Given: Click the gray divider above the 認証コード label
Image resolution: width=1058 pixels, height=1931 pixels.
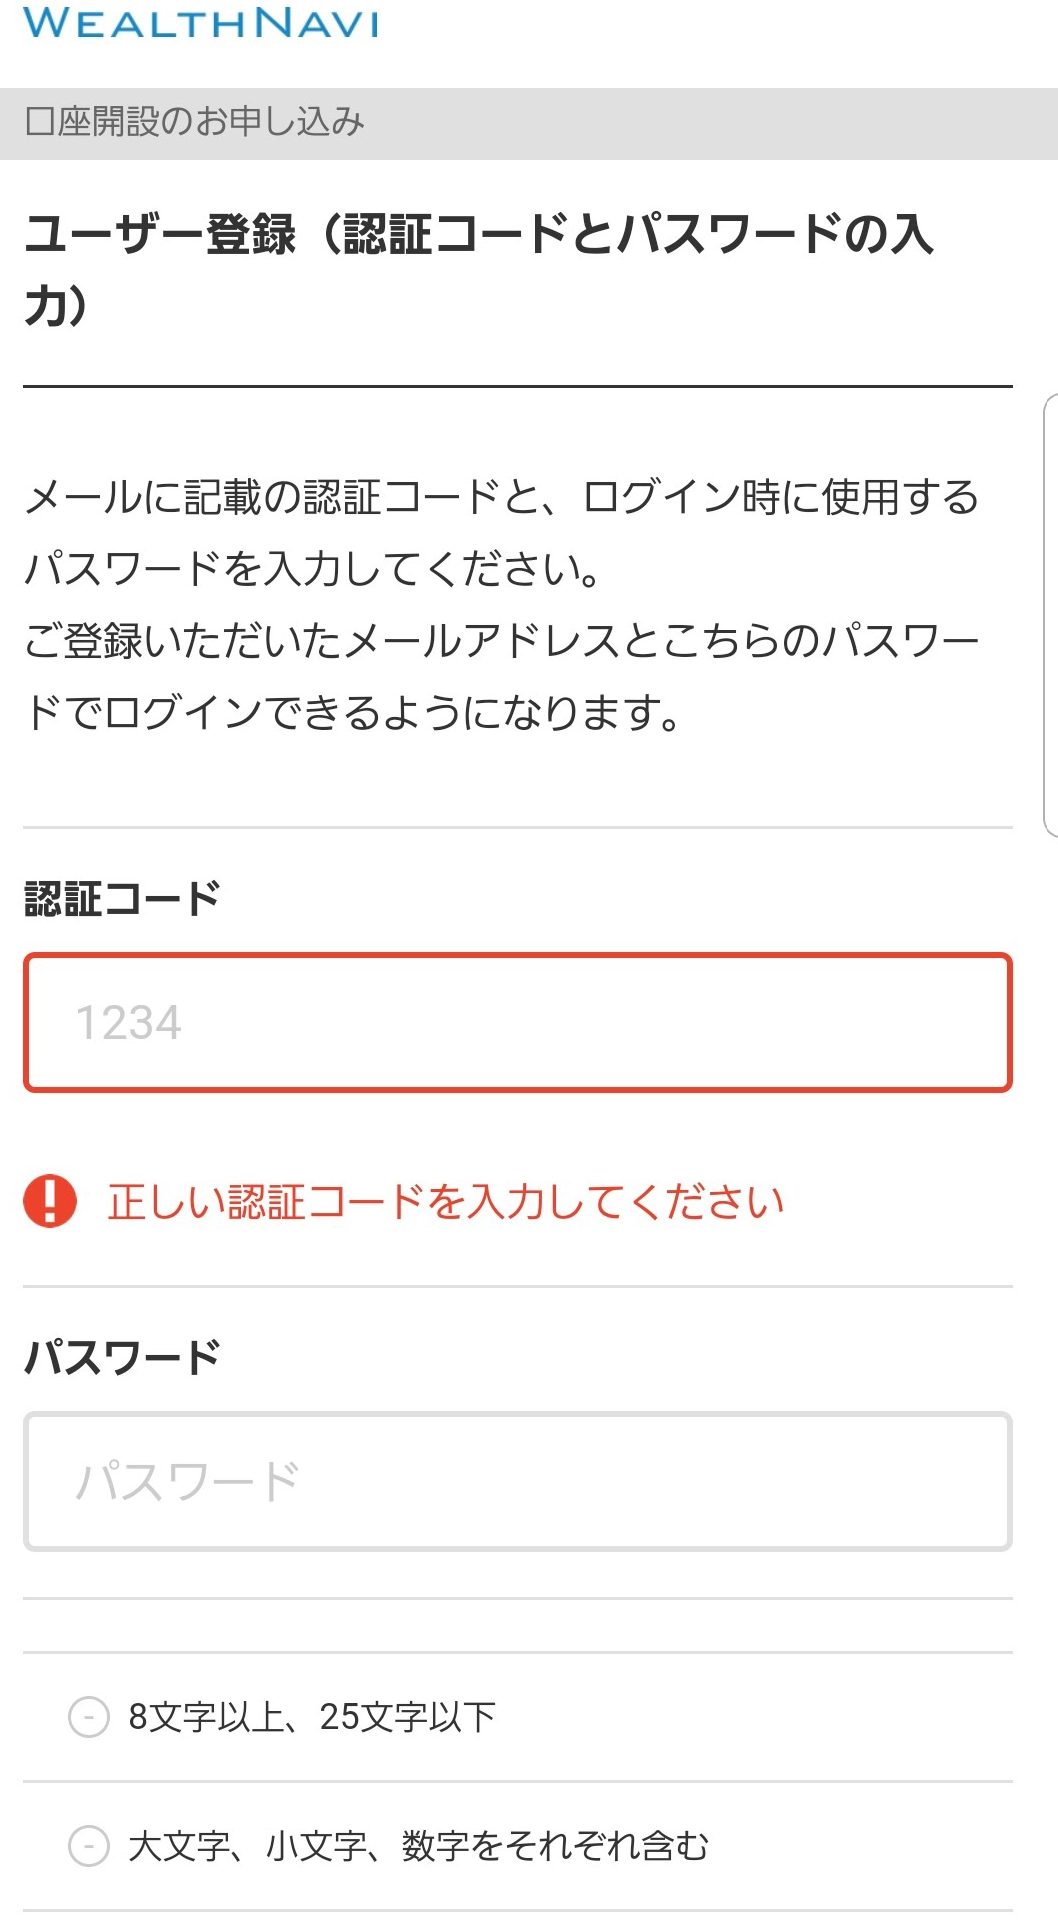Looking at the screenshot, I should (518, 827).
